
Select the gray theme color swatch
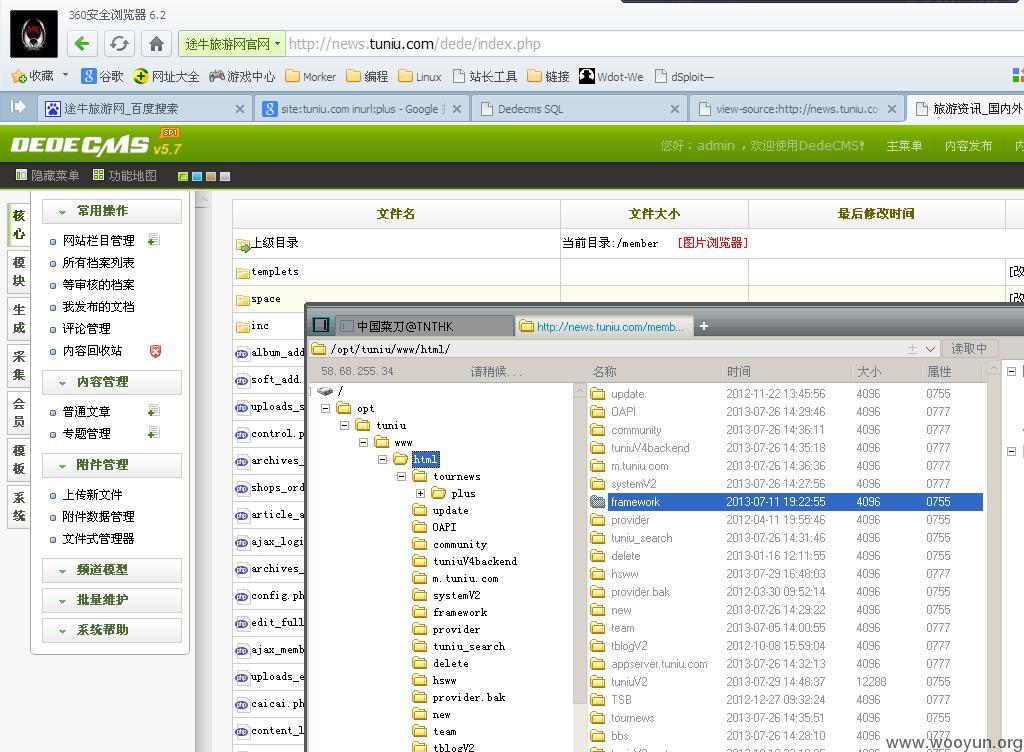(225, 176)
